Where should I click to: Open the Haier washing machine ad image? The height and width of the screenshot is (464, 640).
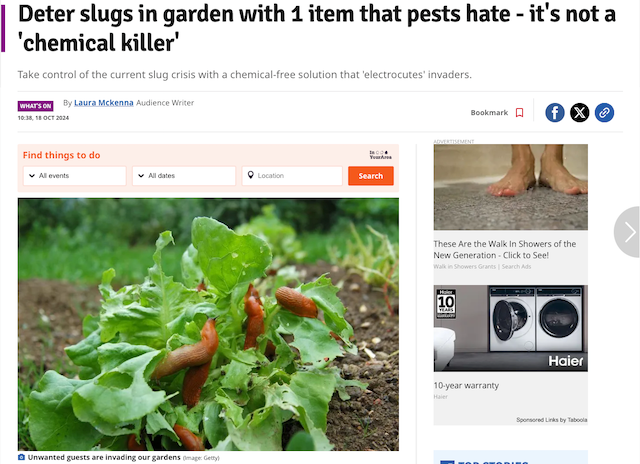511,329
